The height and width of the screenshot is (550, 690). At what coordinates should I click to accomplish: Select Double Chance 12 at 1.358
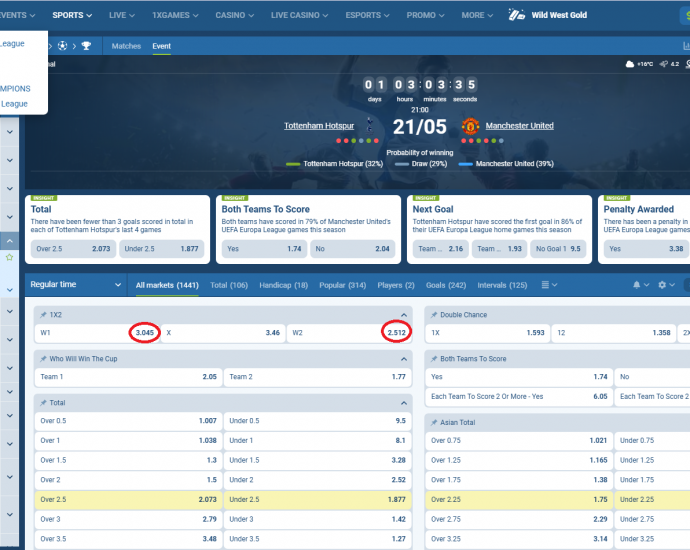pos(614,333)
